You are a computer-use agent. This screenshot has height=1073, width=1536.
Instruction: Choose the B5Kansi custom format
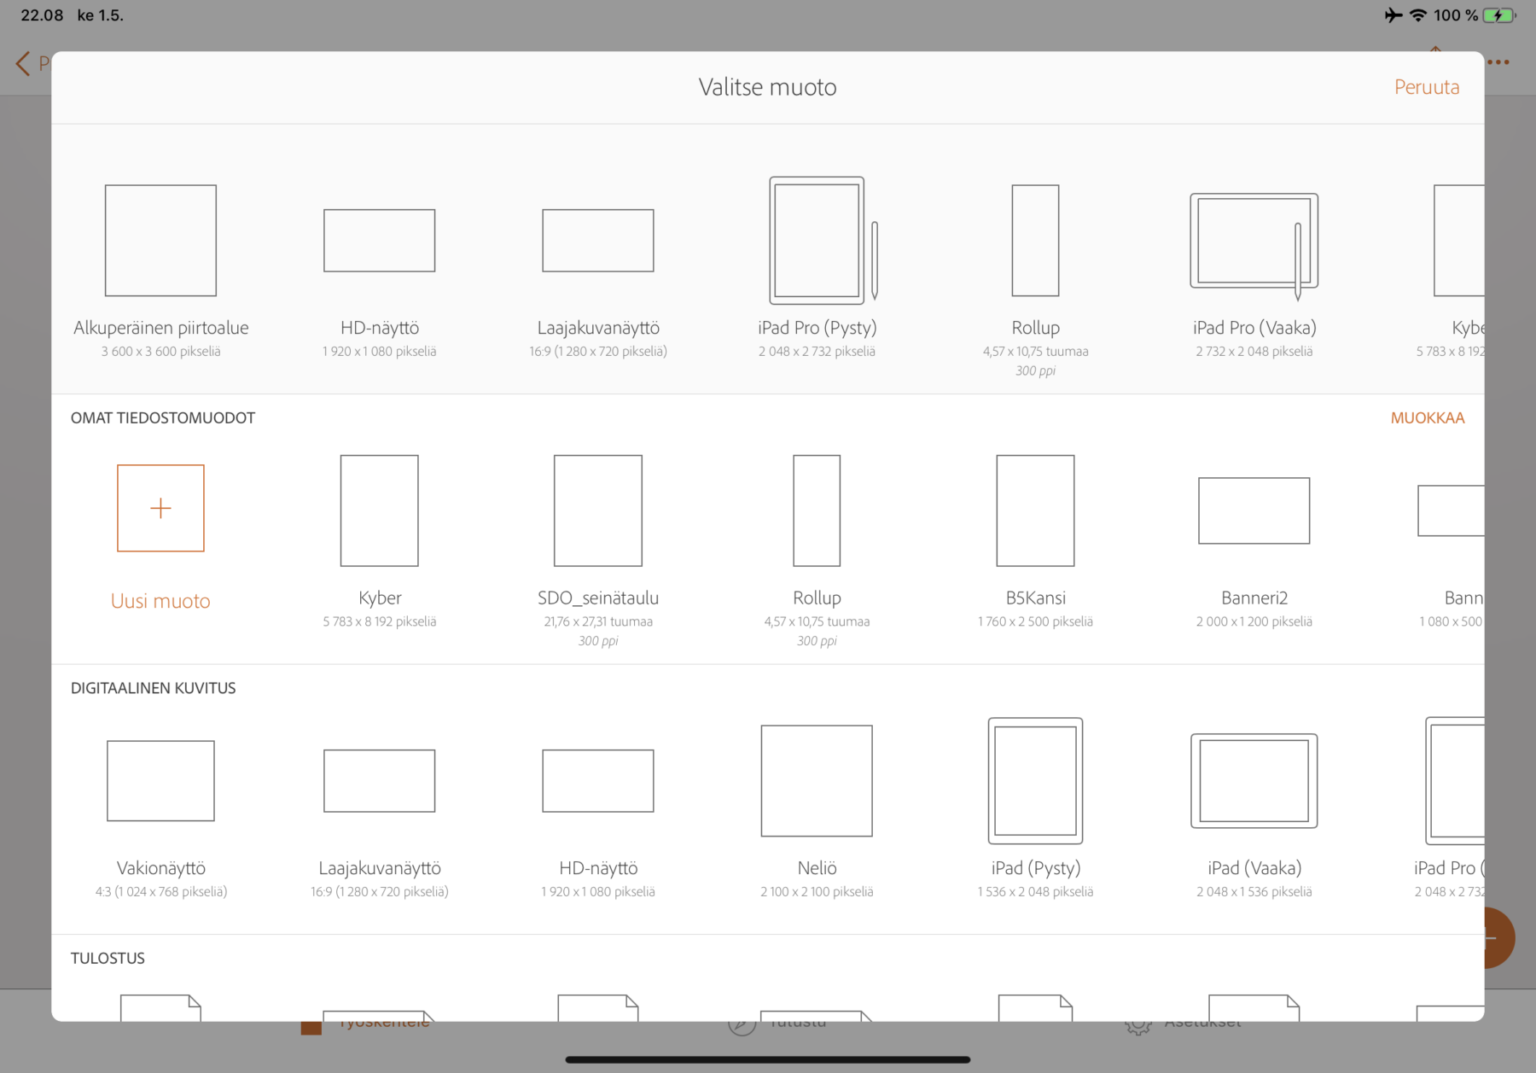coord(1035,510)
